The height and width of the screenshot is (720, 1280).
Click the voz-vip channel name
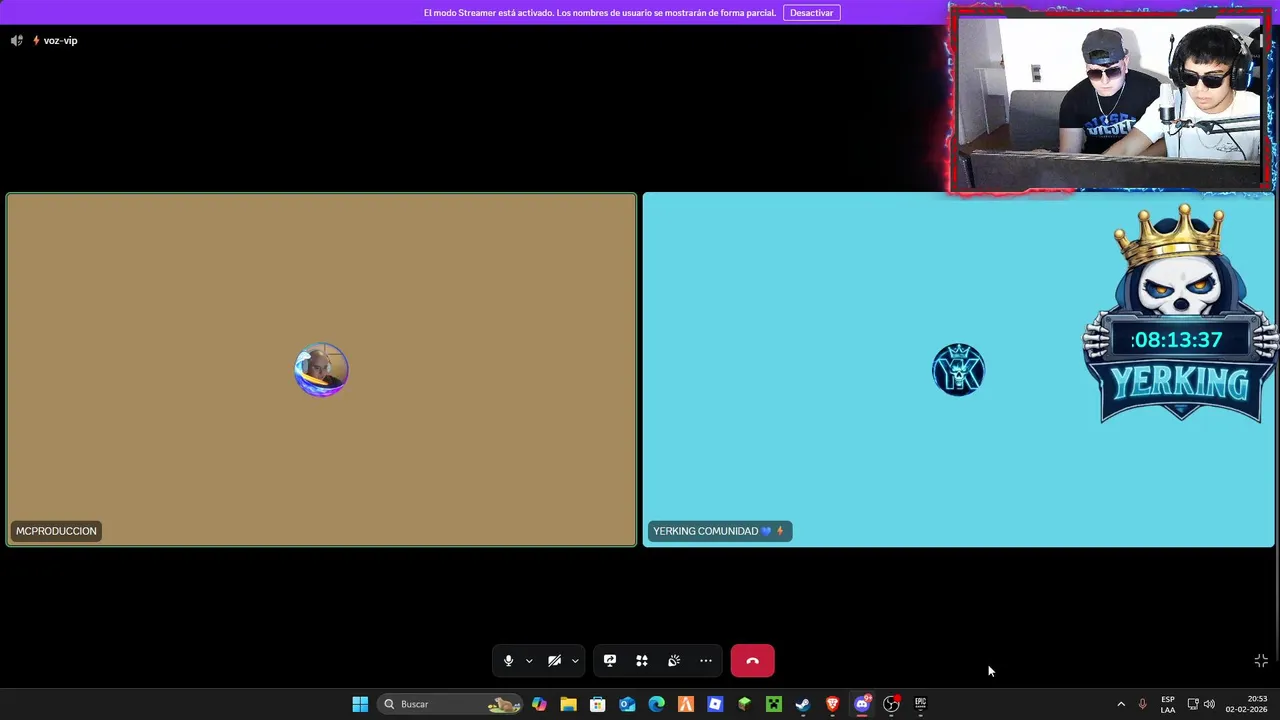coord(60,40)
